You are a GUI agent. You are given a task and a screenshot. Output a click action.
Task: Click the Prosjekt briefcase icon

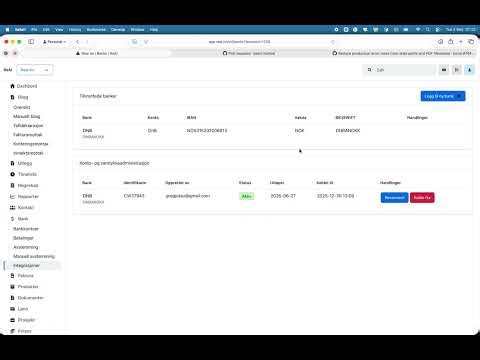(12, 320)
